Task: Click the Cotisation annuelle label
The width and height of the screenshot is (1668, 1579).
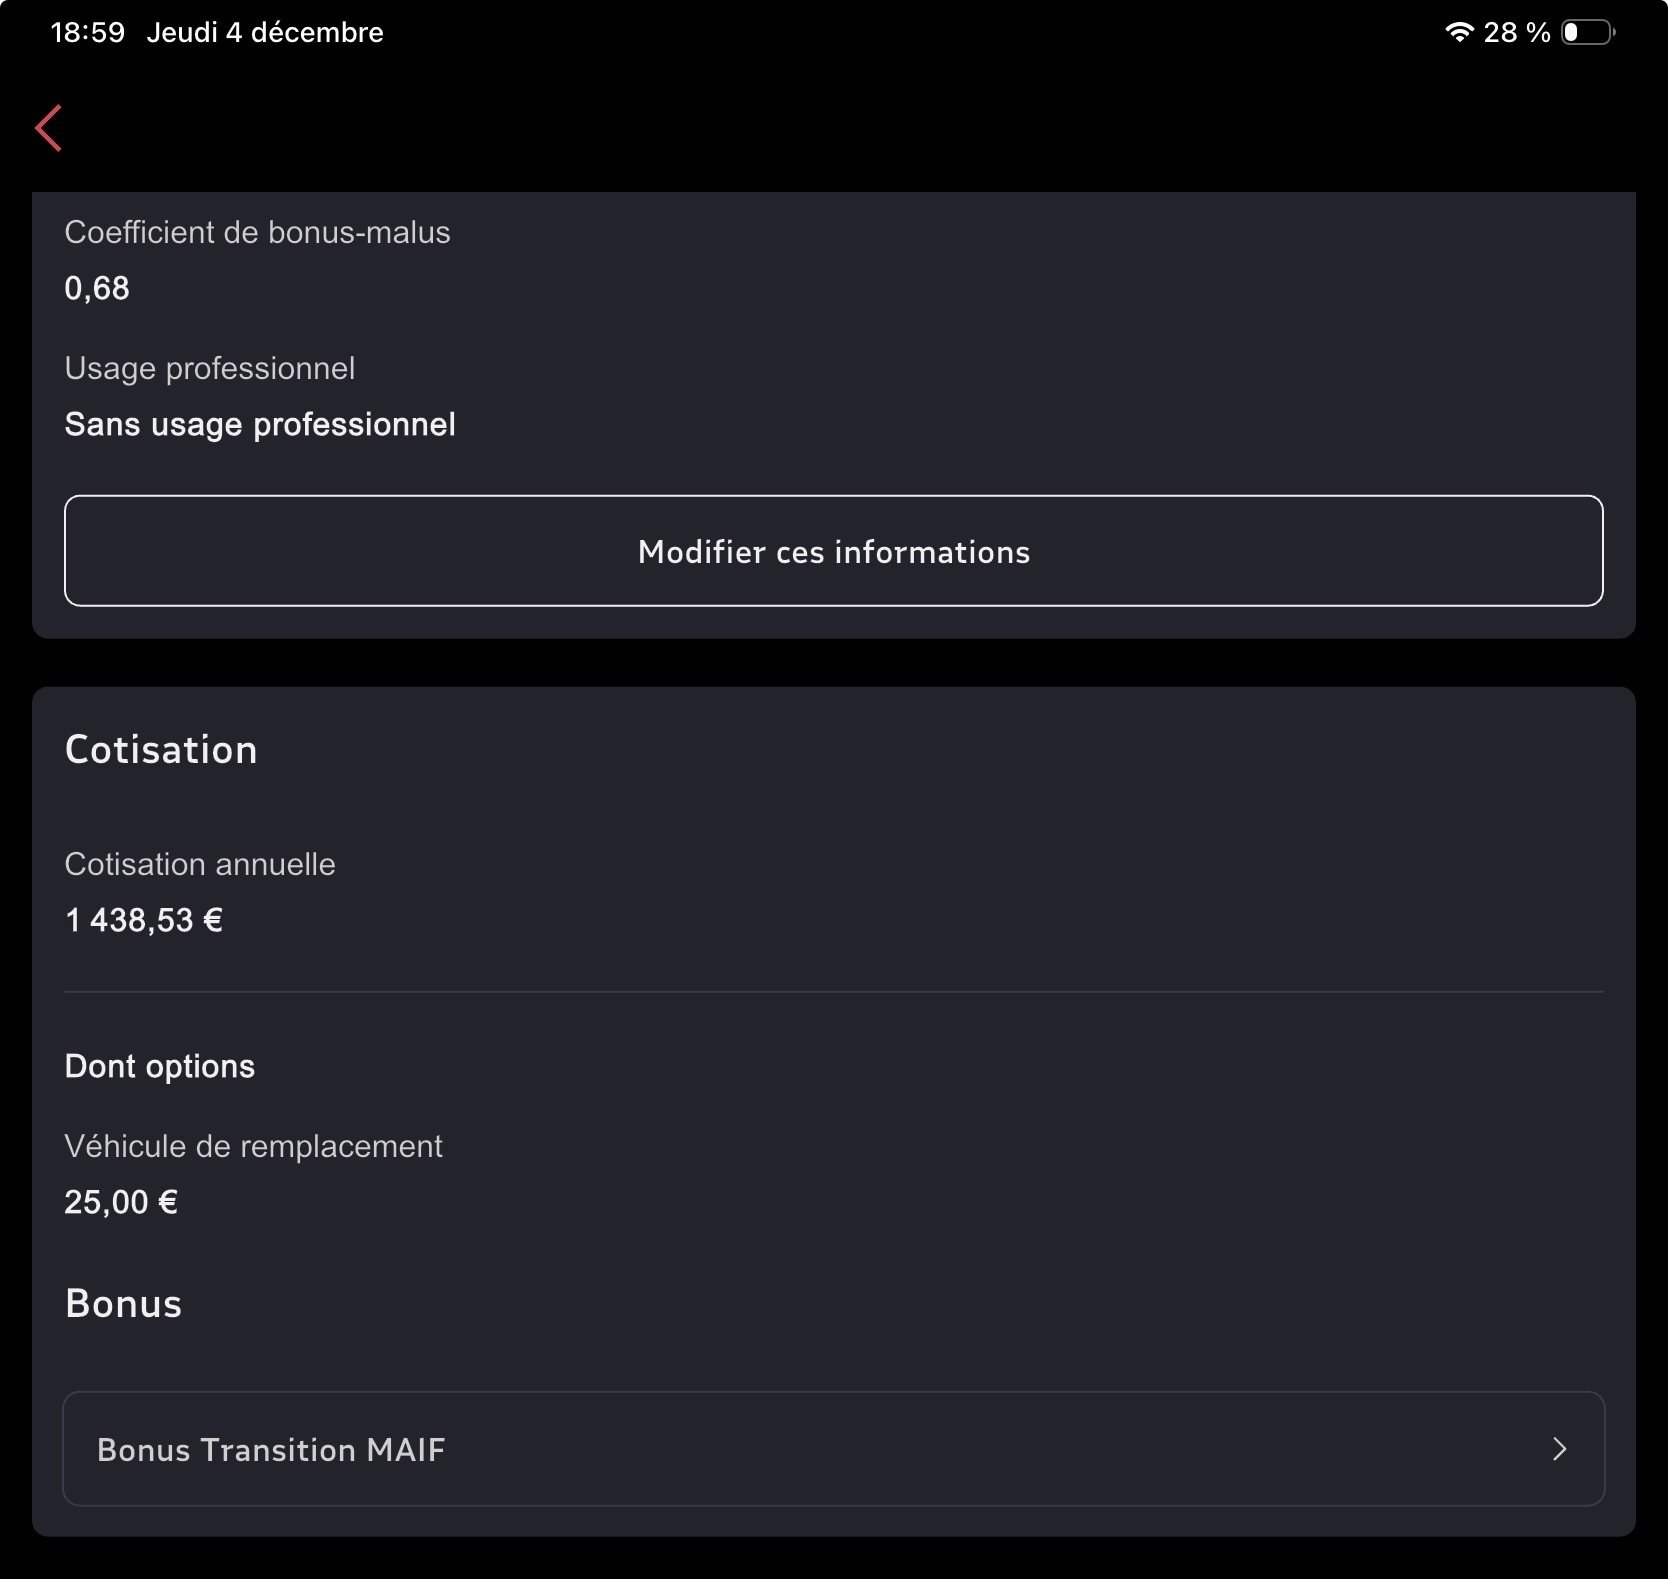Action: pos(200,864)
